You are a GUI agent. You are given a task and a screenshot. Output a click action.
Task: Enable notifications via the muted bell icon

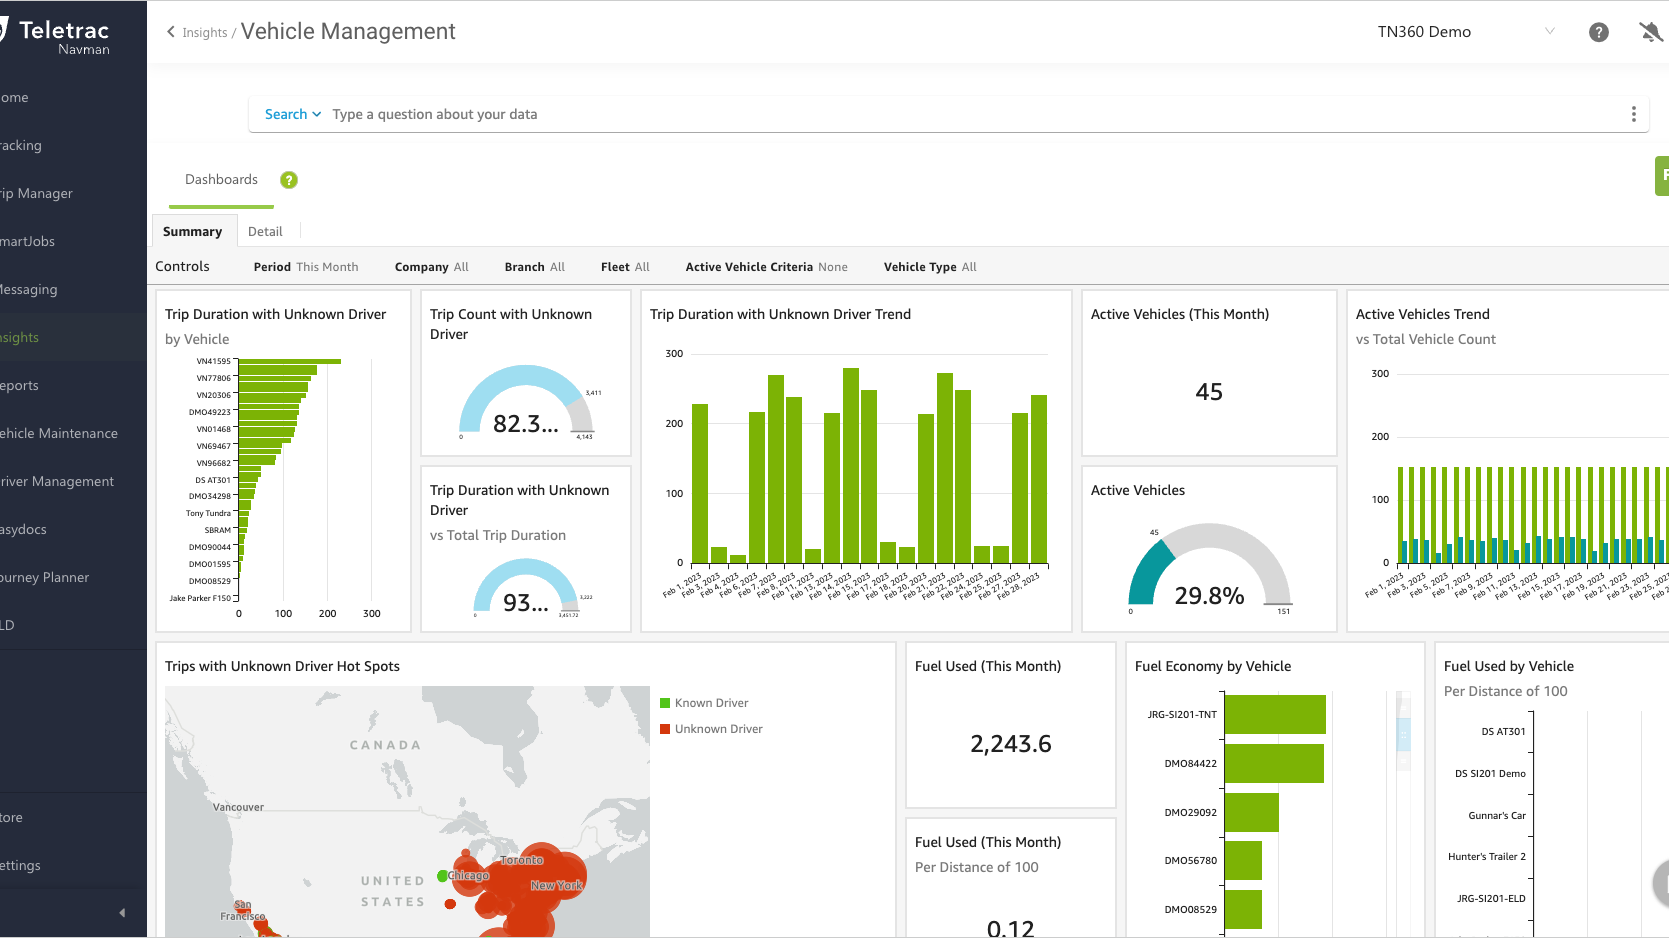click(1651, 31)
